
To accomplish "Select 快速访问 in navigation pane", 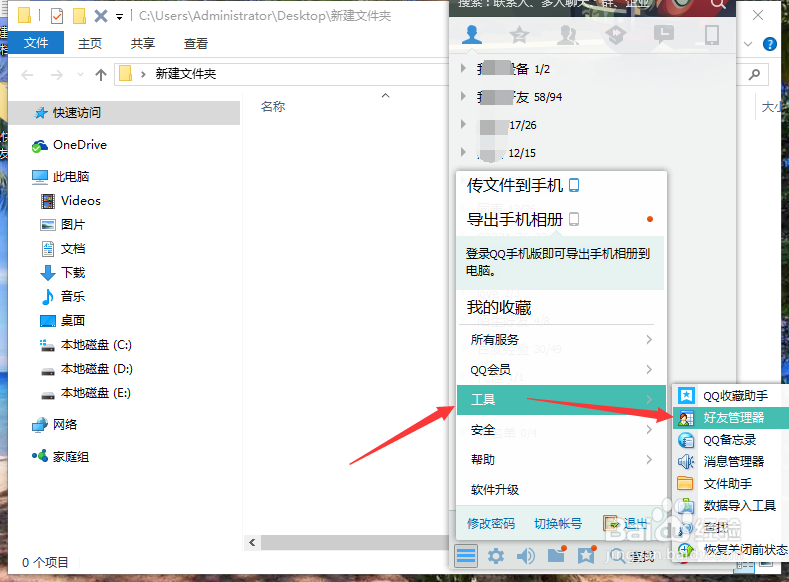I will click(124, 113).
